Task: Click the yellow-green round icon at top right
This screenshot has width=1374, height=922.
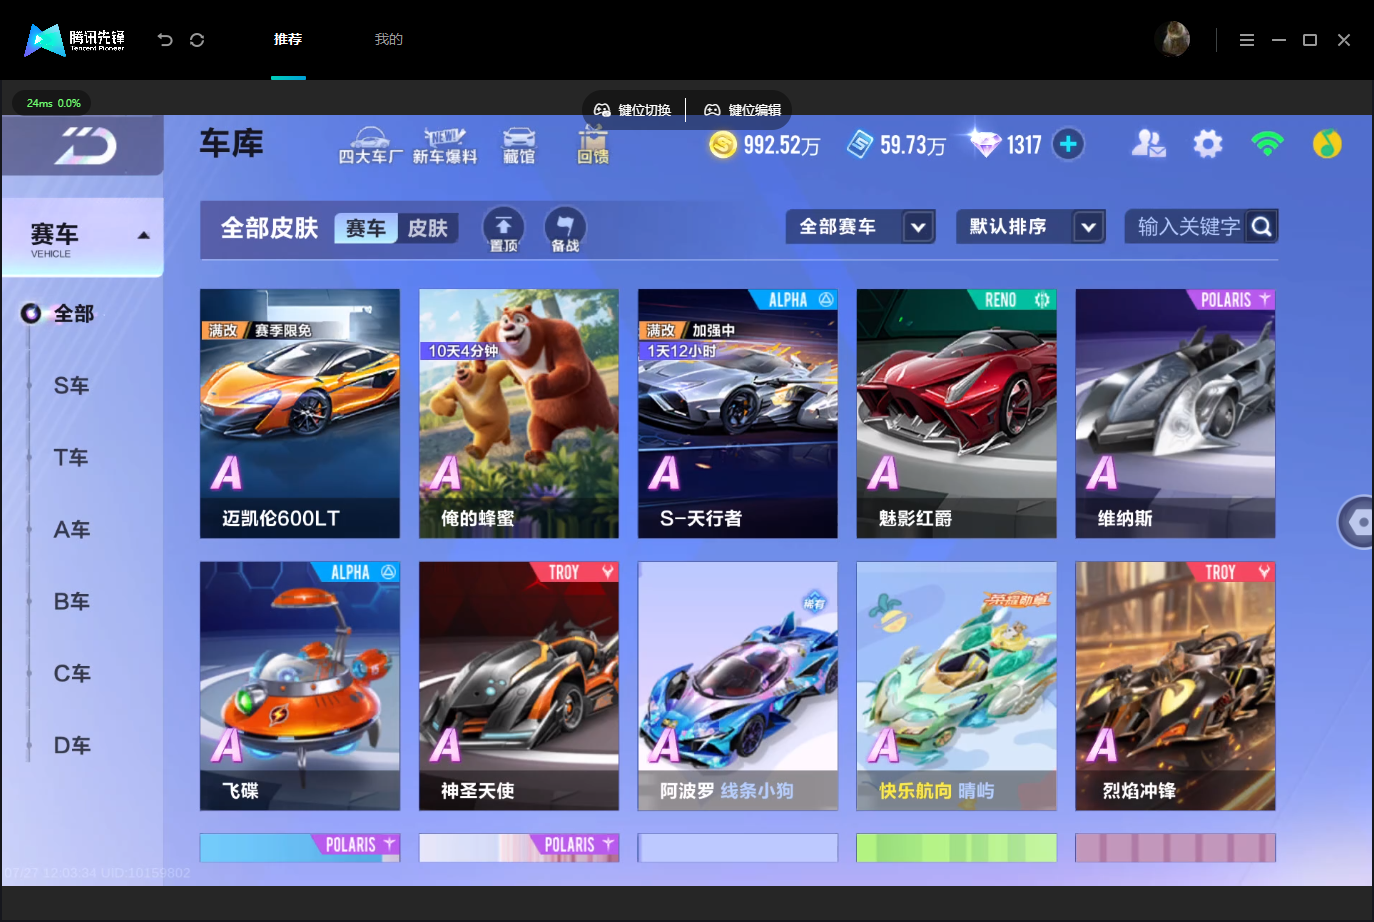Action: [x=1327, y=144]
